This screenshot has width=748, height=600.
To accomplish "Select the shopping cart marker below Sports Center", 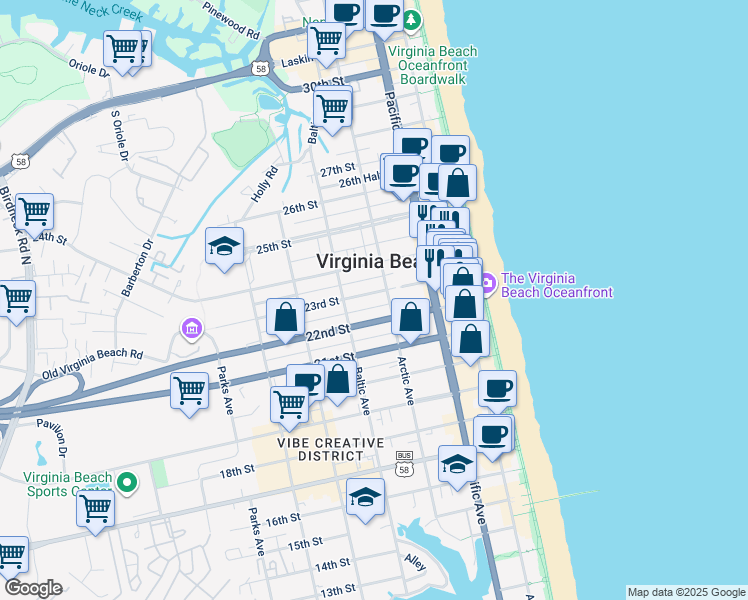I will coord(95,512).
